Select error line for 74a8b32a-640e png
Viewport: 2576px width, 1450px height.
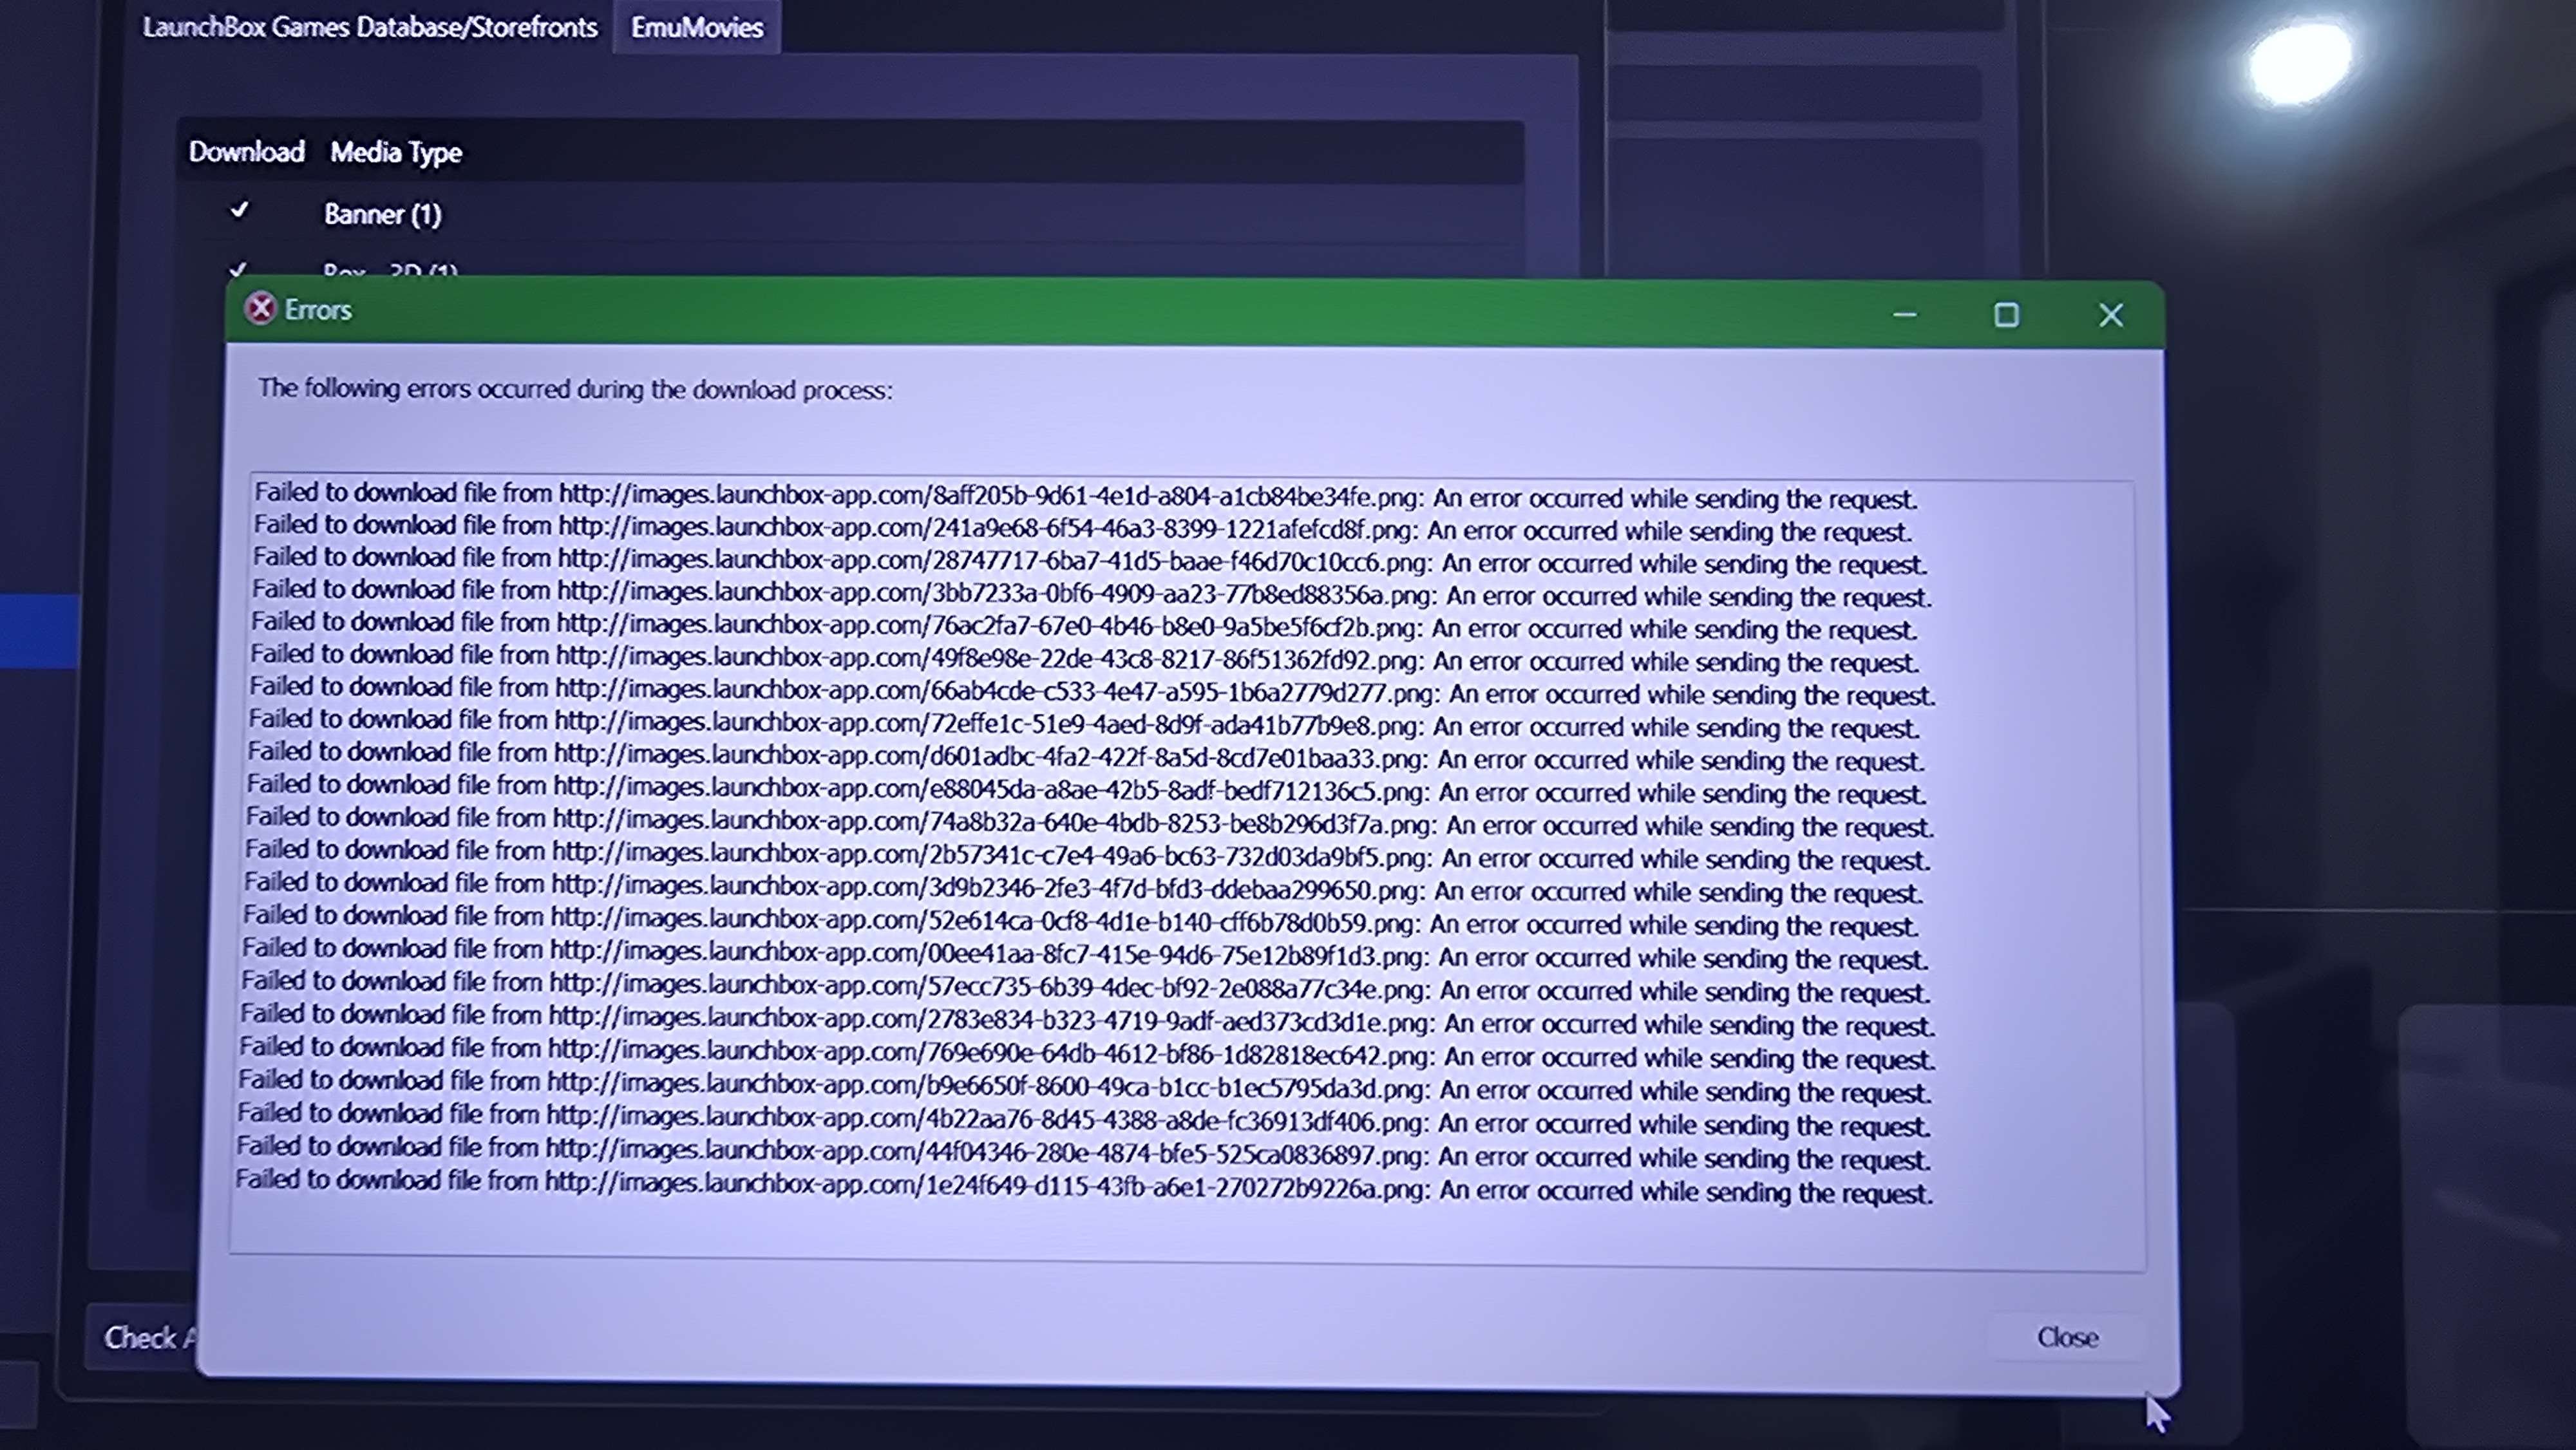pyautogui.click(x=1090, y=822)
